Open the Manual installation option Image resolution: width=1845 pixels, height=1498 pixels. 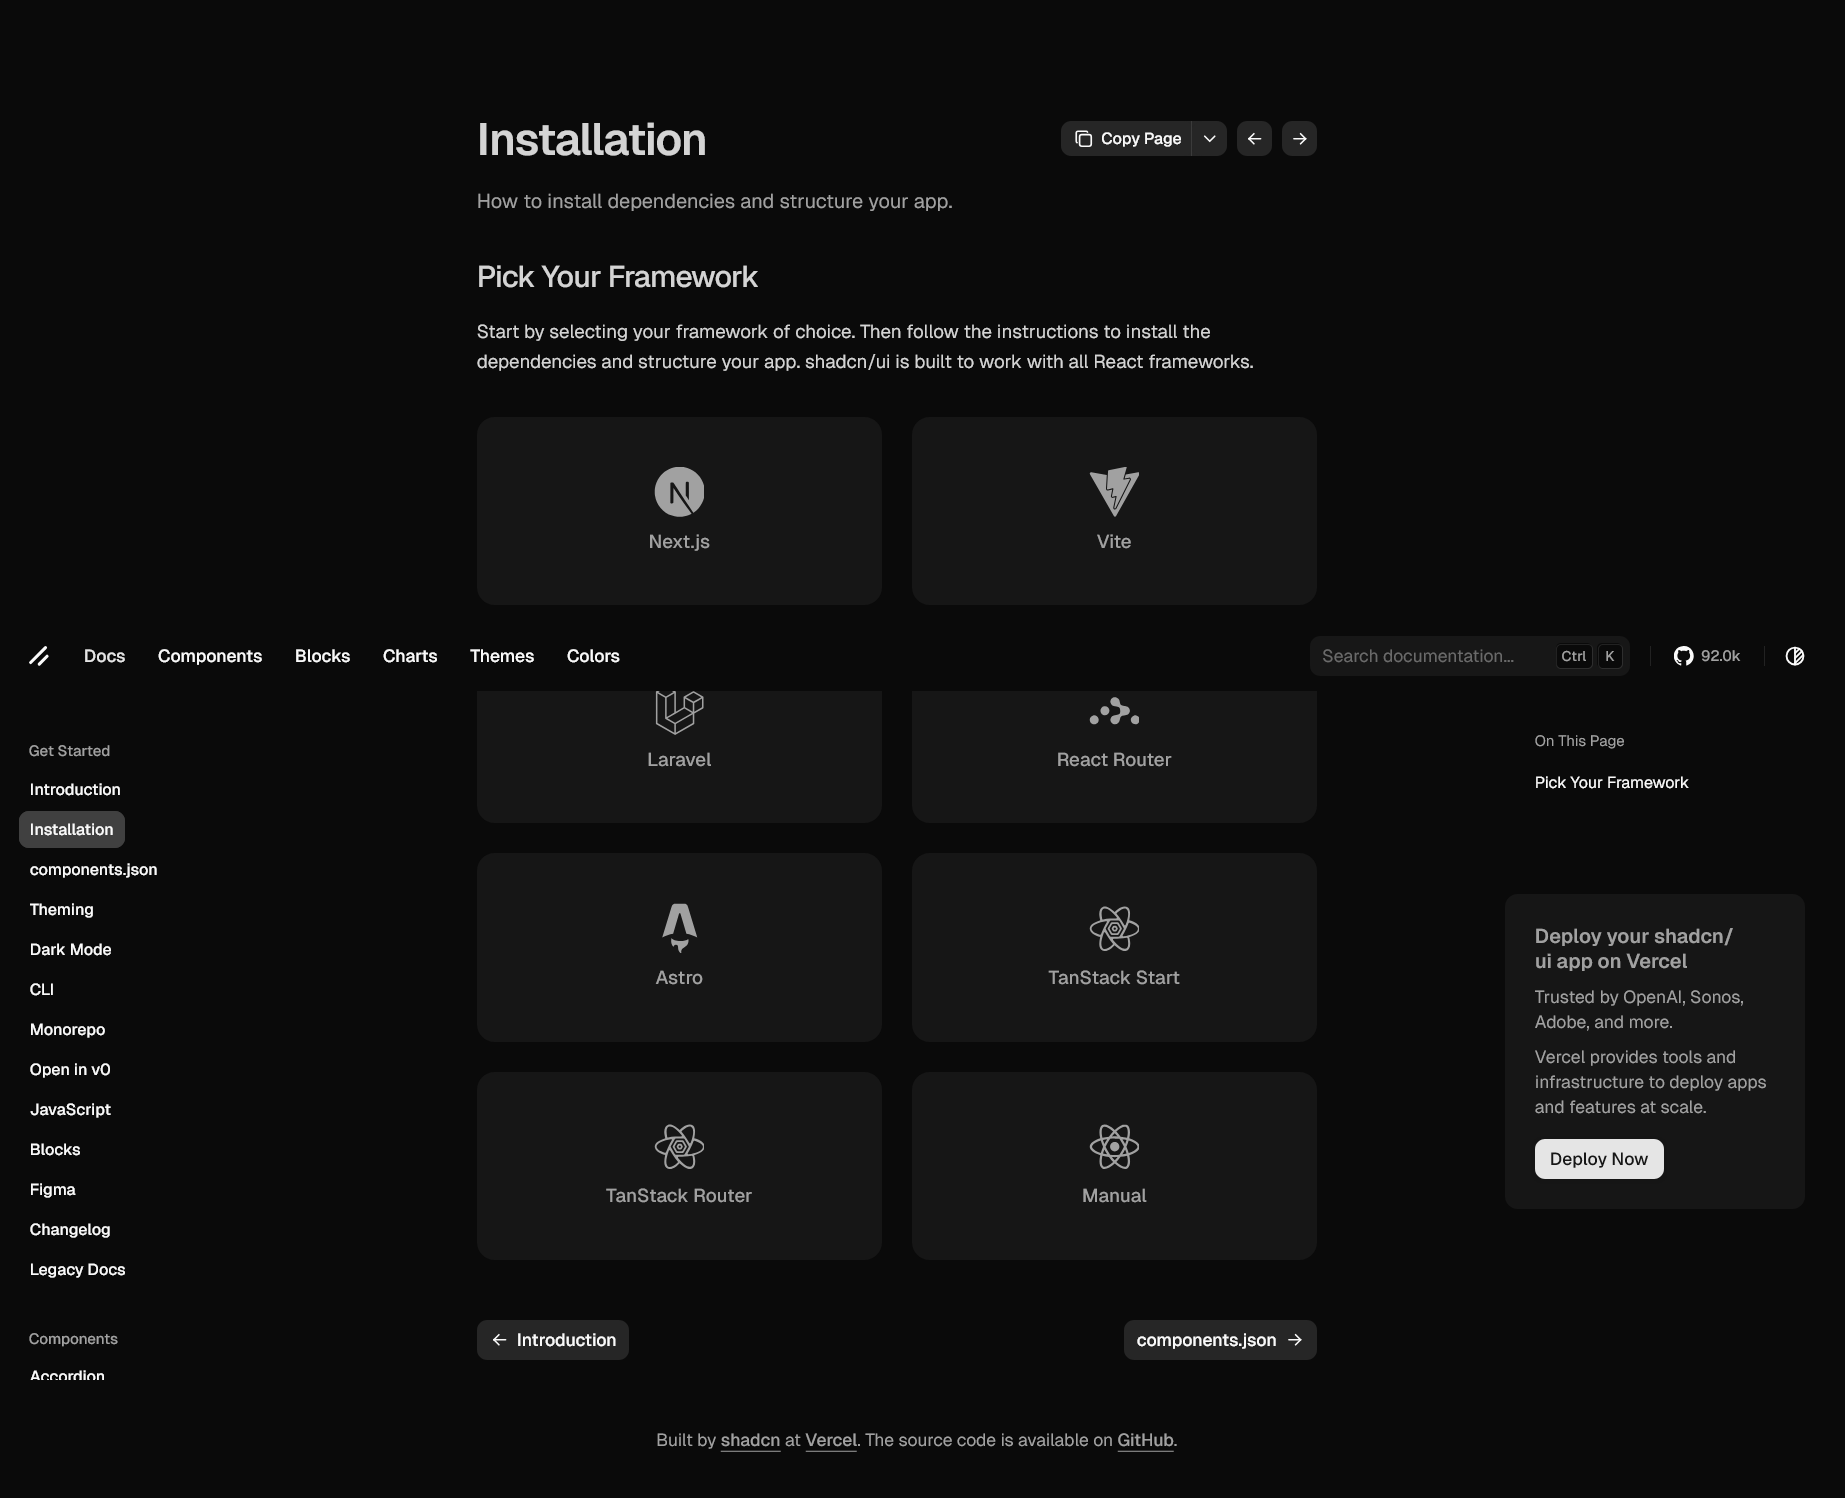coord(1113,1165)
